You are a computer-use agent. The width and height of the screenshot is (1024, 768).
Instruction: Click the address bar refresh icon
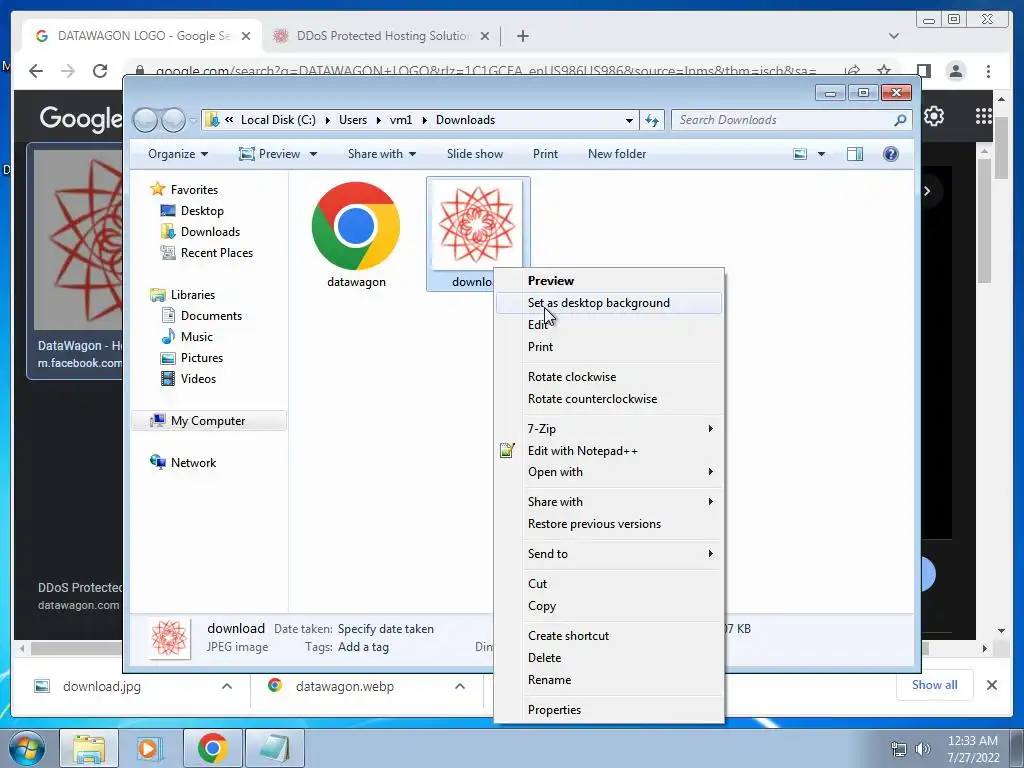[x=652, y=120]
